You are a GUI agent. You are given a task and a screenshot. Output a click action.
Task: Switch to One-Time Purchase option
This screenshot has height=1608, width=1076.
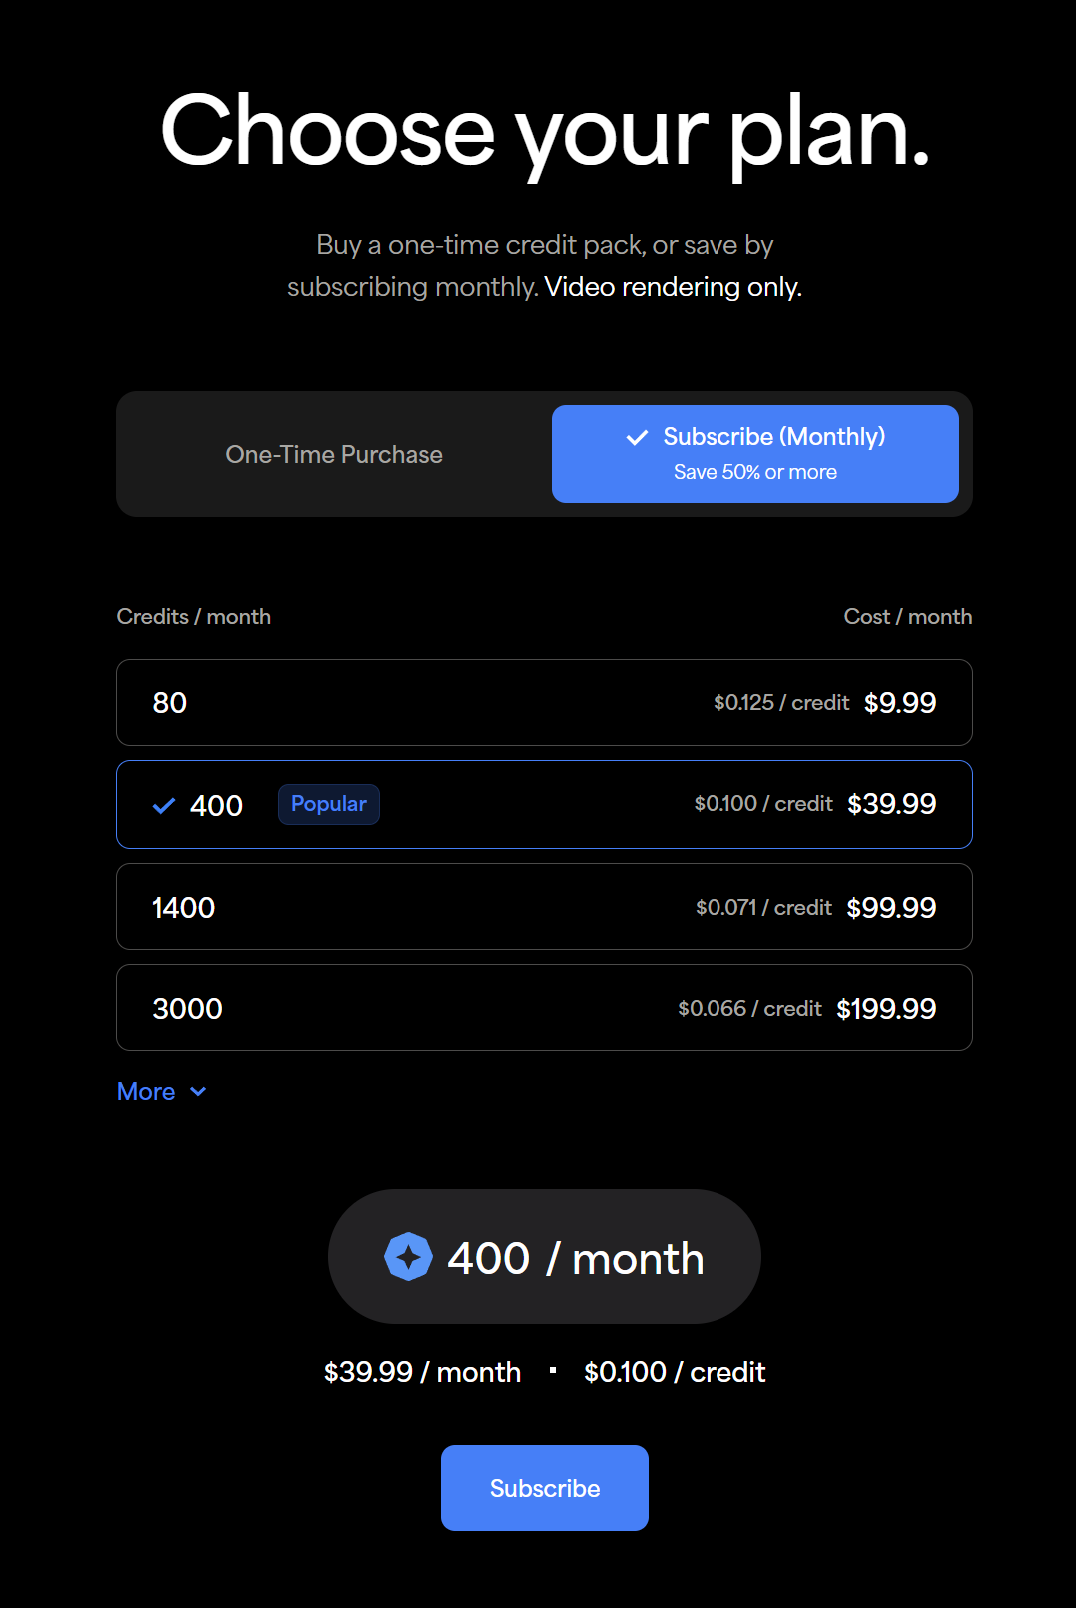coord(334,455)
